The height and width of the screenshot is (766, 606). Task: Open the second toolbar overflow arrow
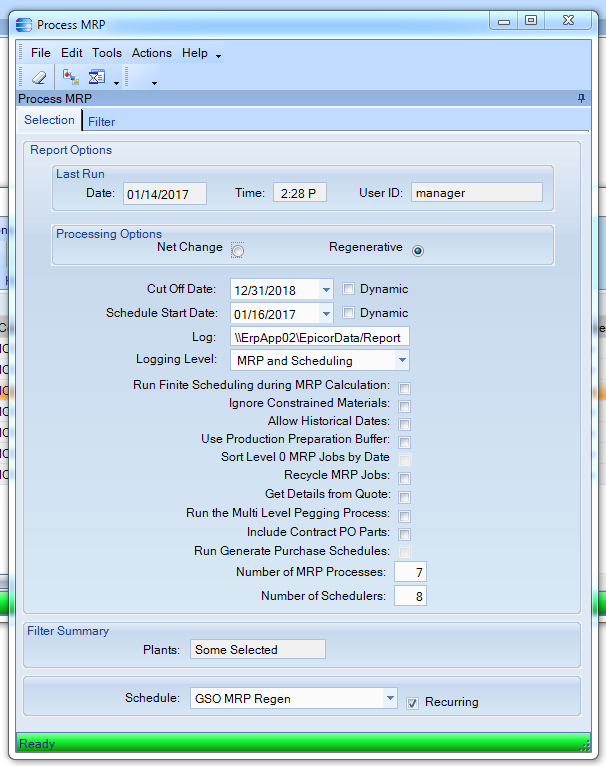154,83
